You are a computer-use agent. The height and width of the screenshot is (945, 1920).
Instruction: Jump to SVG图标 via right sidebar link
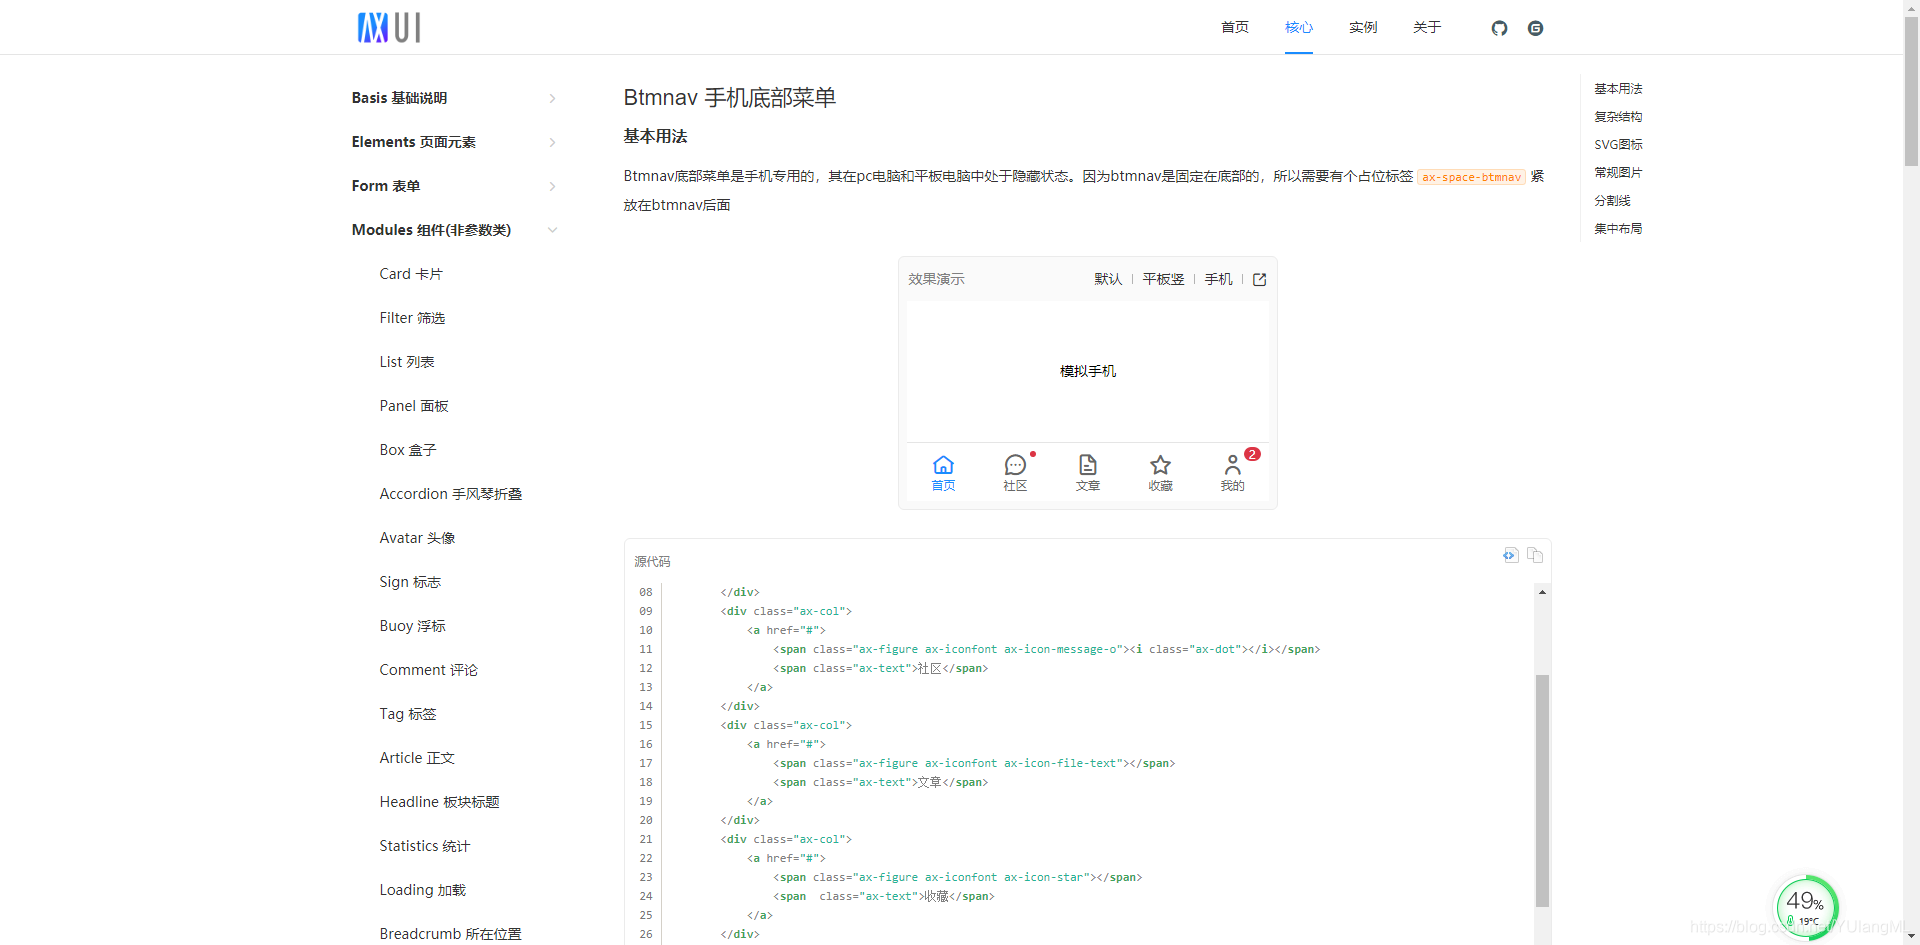point(1617,144)
